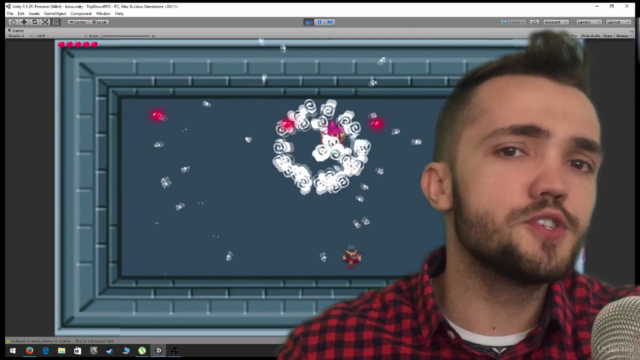Toggle the Stats overlay button
640x360 pixels.
coord(608,36)
